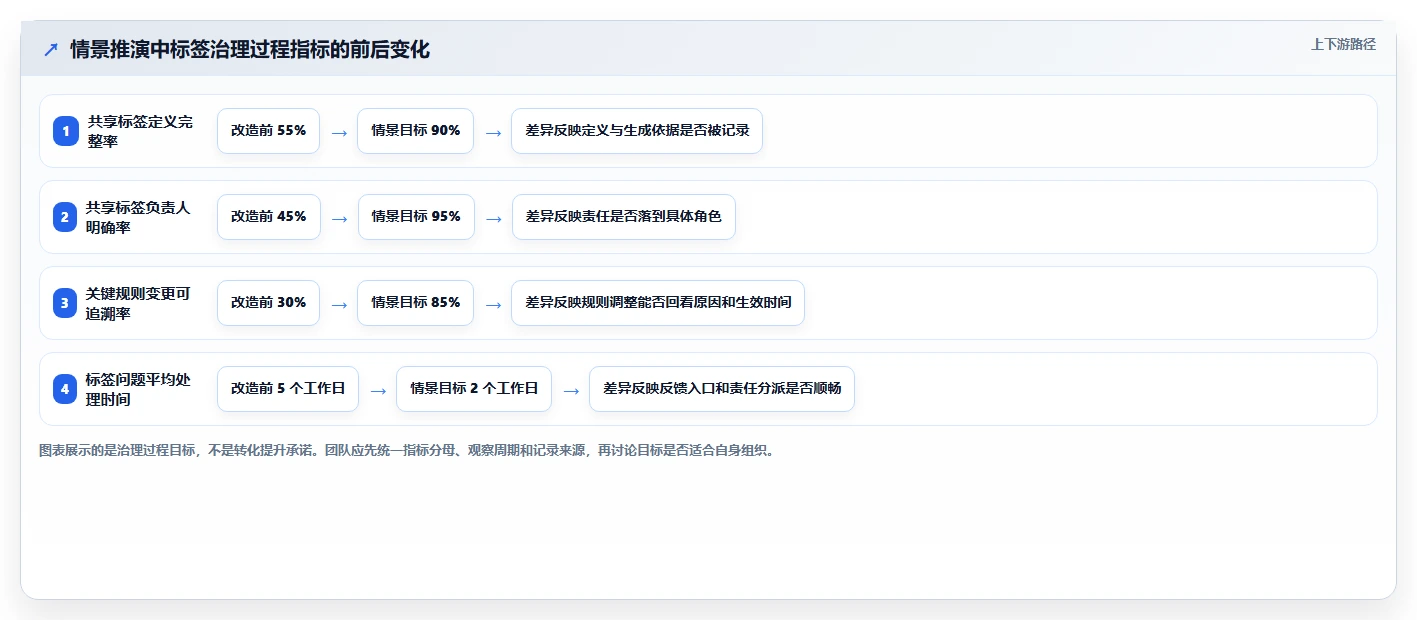Click the 改造前 45% chip

click(268, 217)
